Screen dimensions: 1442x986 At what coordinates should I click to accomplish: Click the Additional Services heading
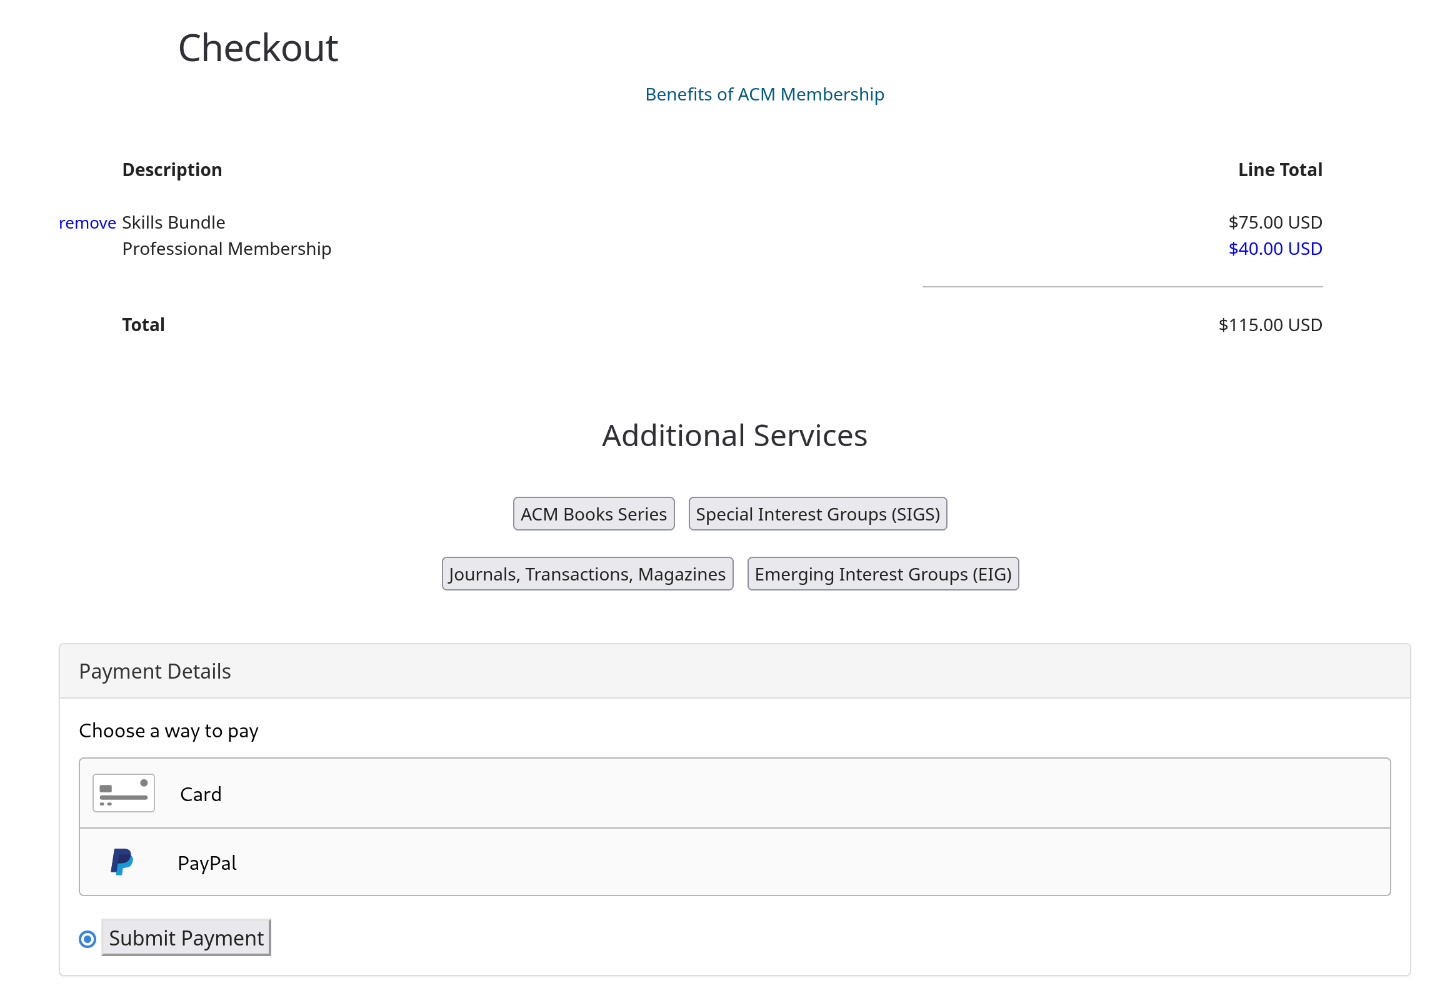click(x=735, y=436)
